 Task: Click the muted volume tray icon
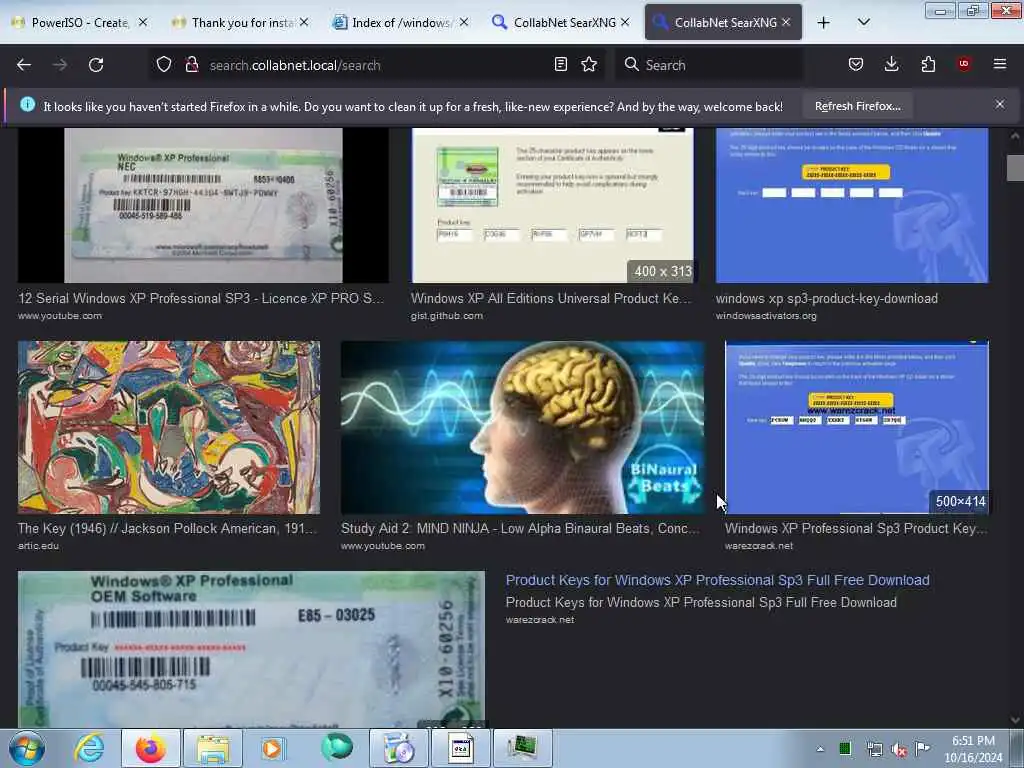click(899, 749)
